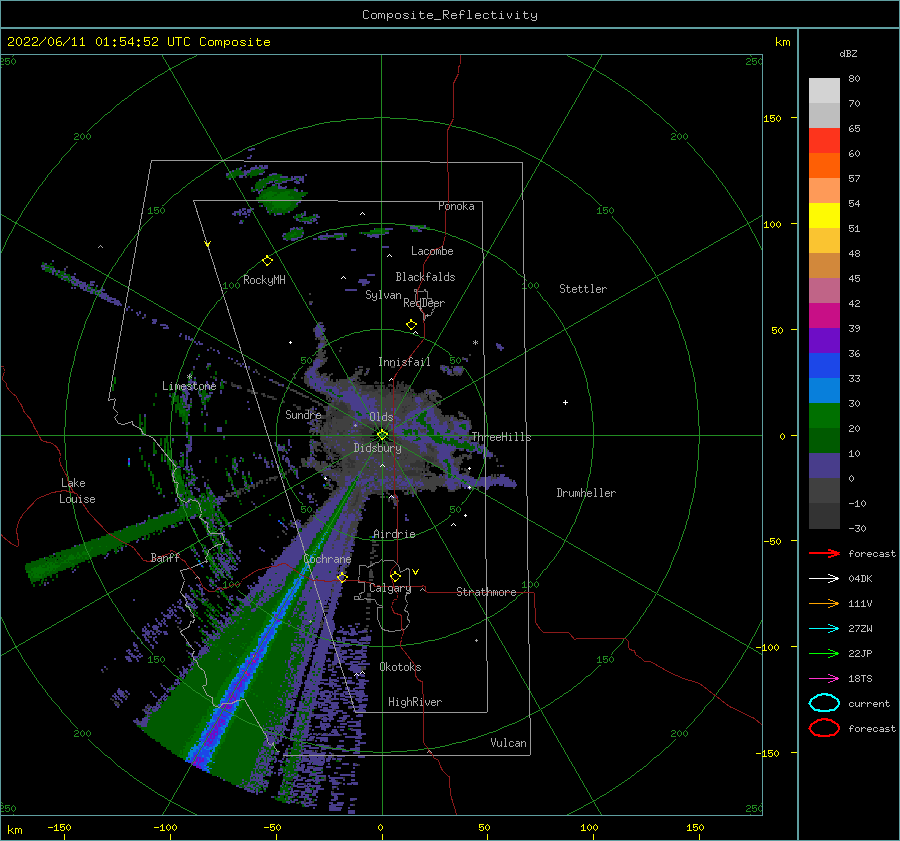Click the Olds label
Image resolution: width=900 pixels, height=841 pixels.
point(381,417)
